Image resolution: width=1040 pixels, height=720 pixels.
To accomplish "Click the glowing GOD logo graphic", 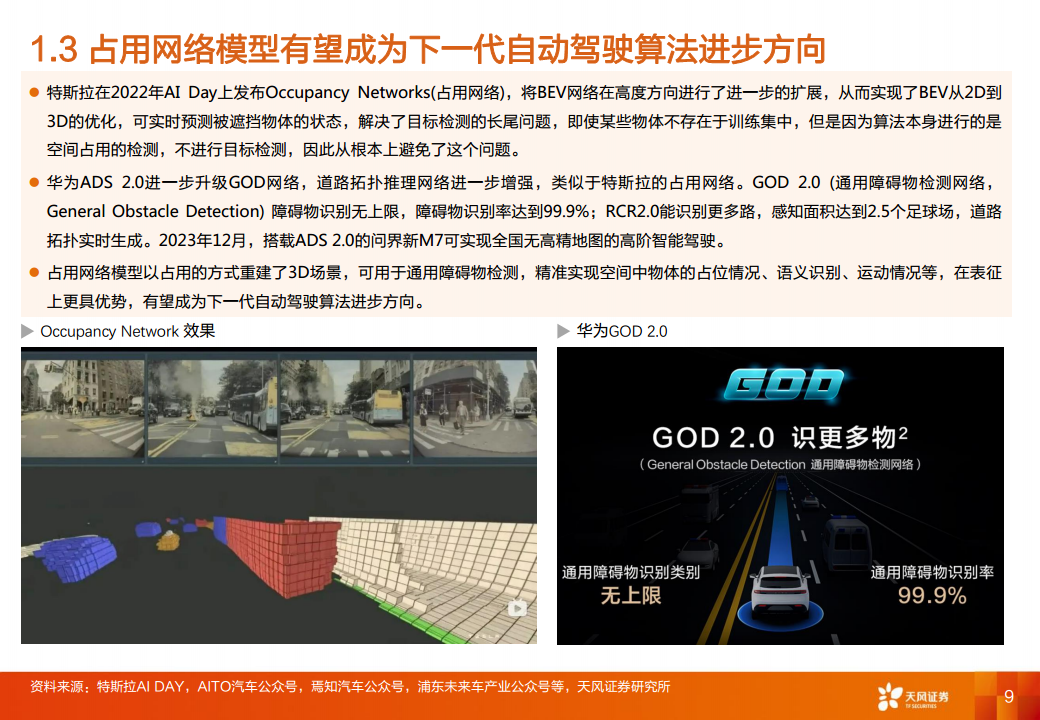I will click(783, 385).
